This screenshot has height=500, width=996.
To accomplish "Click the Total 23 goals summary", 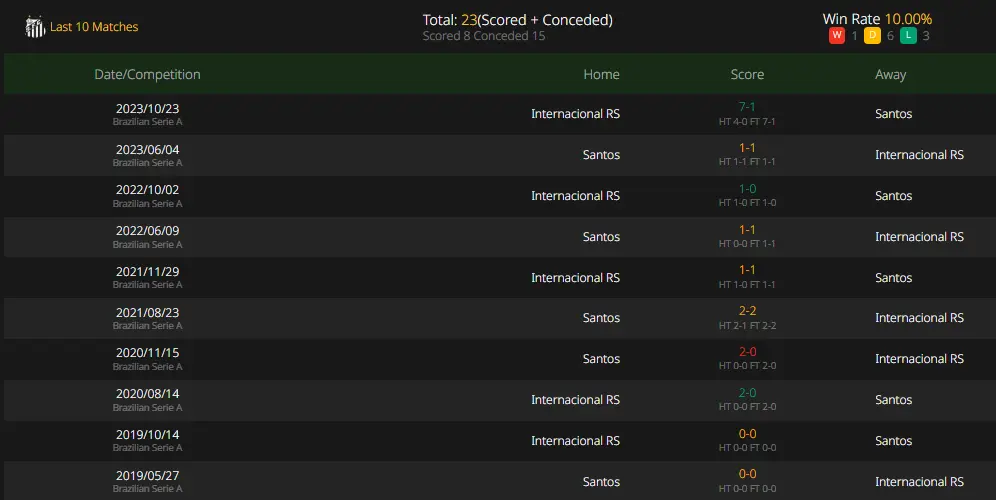I will 518,20.
